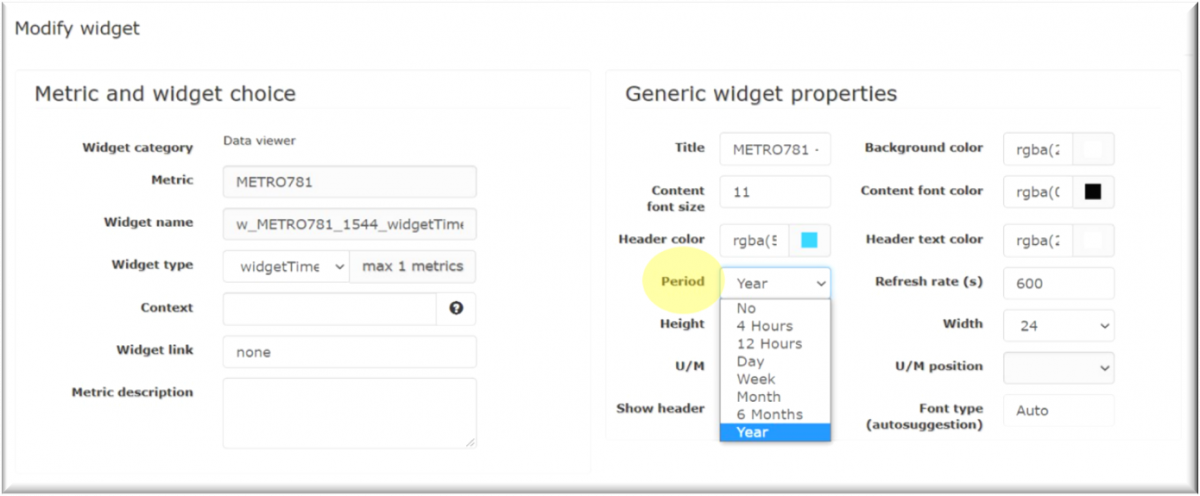Choose "Week" period option
The width and height of the screenshot is (1200, 496).
coord(756,379)
